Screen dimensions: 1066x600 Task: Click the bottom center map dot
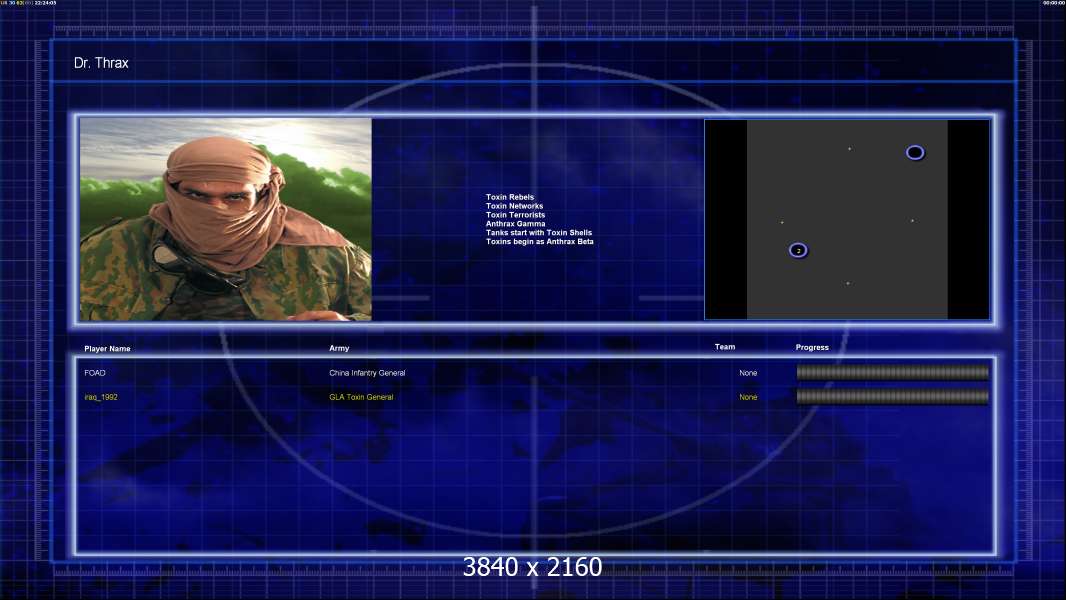(848, 283)
